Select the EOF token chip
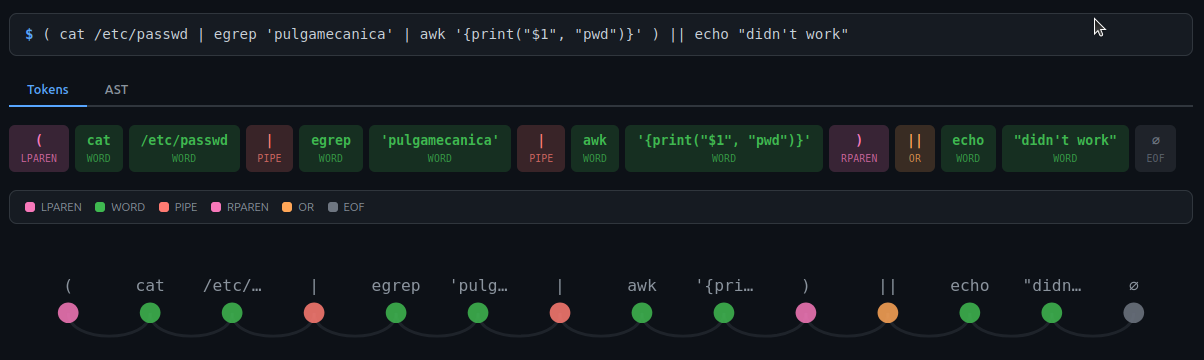1204x360 pixels. [1156, 148]
